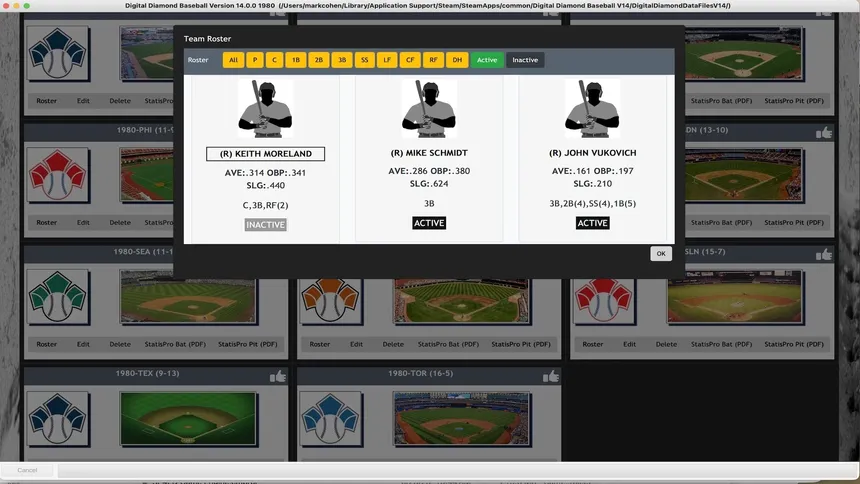Click the thumbs-up icon on 1980-TEX card
The width and height of the screenshot is (860, 484).
[278, 376]
